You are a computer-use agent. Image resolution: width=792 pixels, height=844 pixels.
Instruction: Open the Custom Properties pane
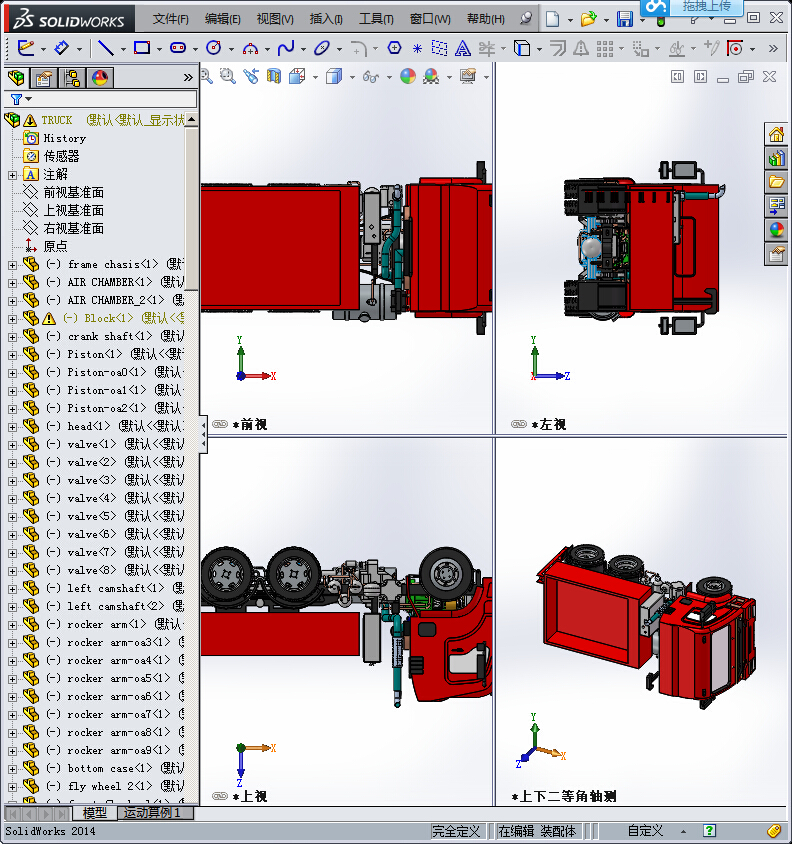(x=776, y=254)
